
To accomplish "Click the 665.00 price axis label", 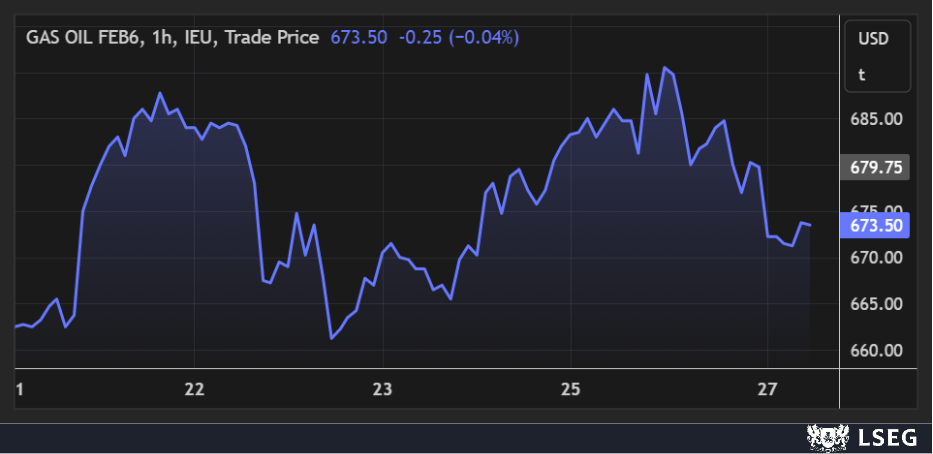I will pos(876,304).
